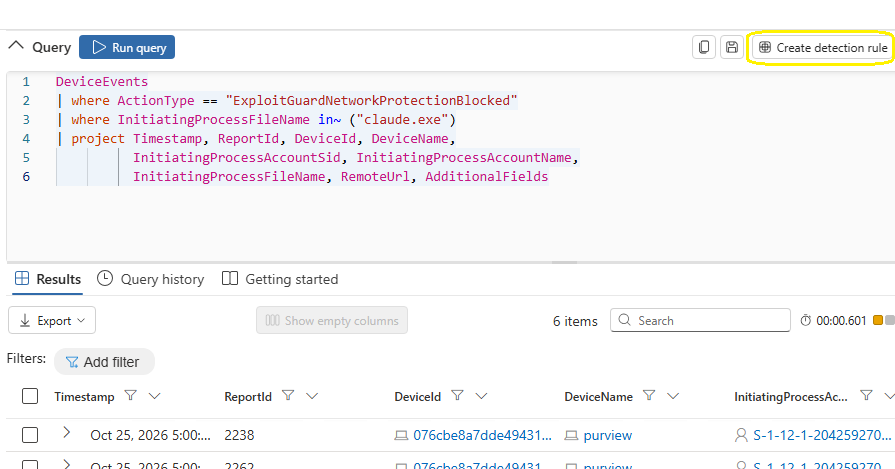The width and height of the screenshot is (895, 469).
Task: Open the Query history tab
Action: [150, 279]
